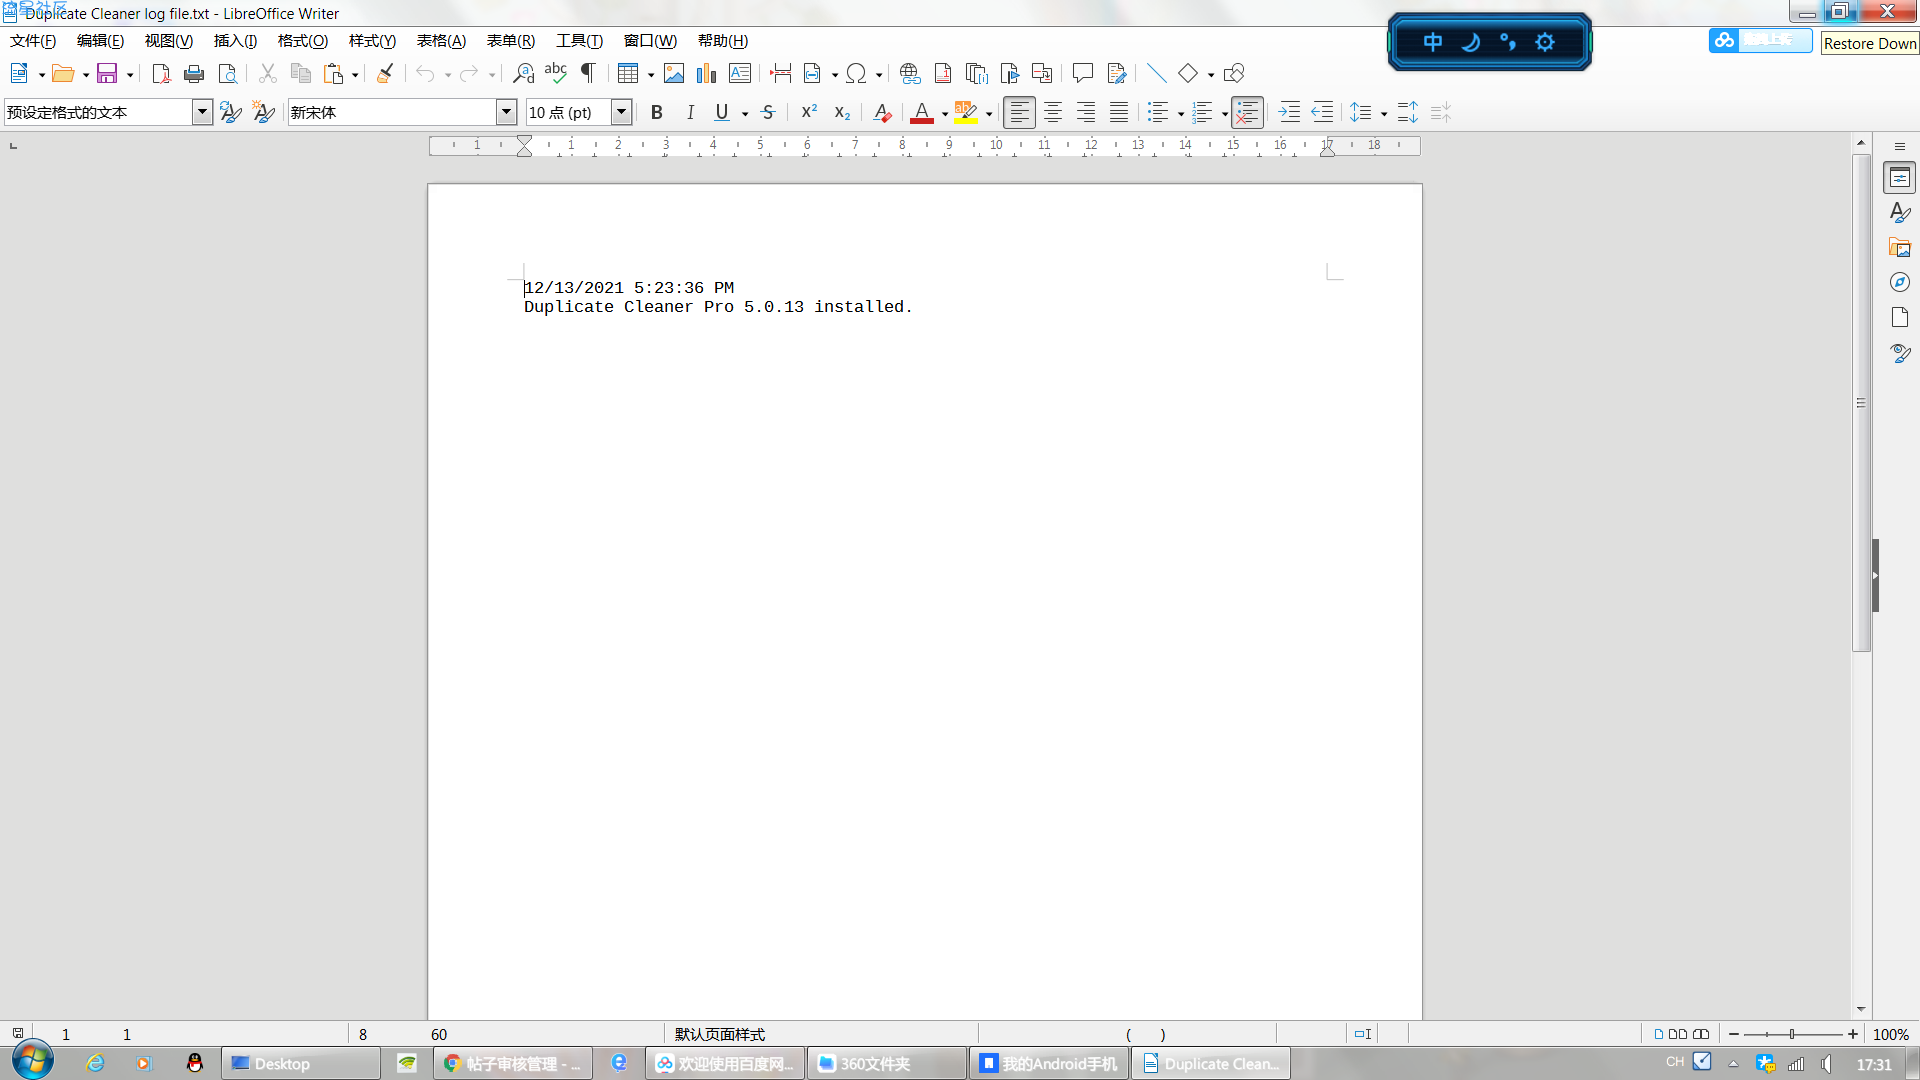Screen dimensions: 1920x1080
Task: Insert a page break
Action: point(781,73)
